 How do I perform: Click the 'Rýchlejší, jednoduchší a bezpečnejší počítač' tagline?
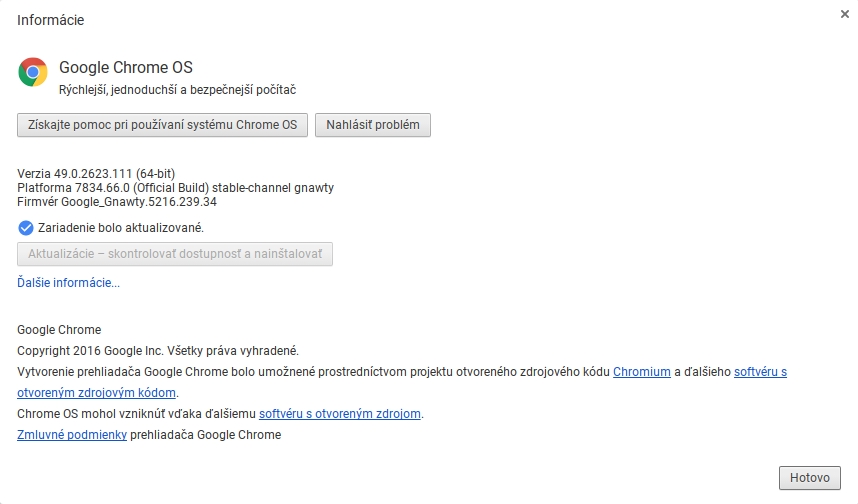[177, 90]
